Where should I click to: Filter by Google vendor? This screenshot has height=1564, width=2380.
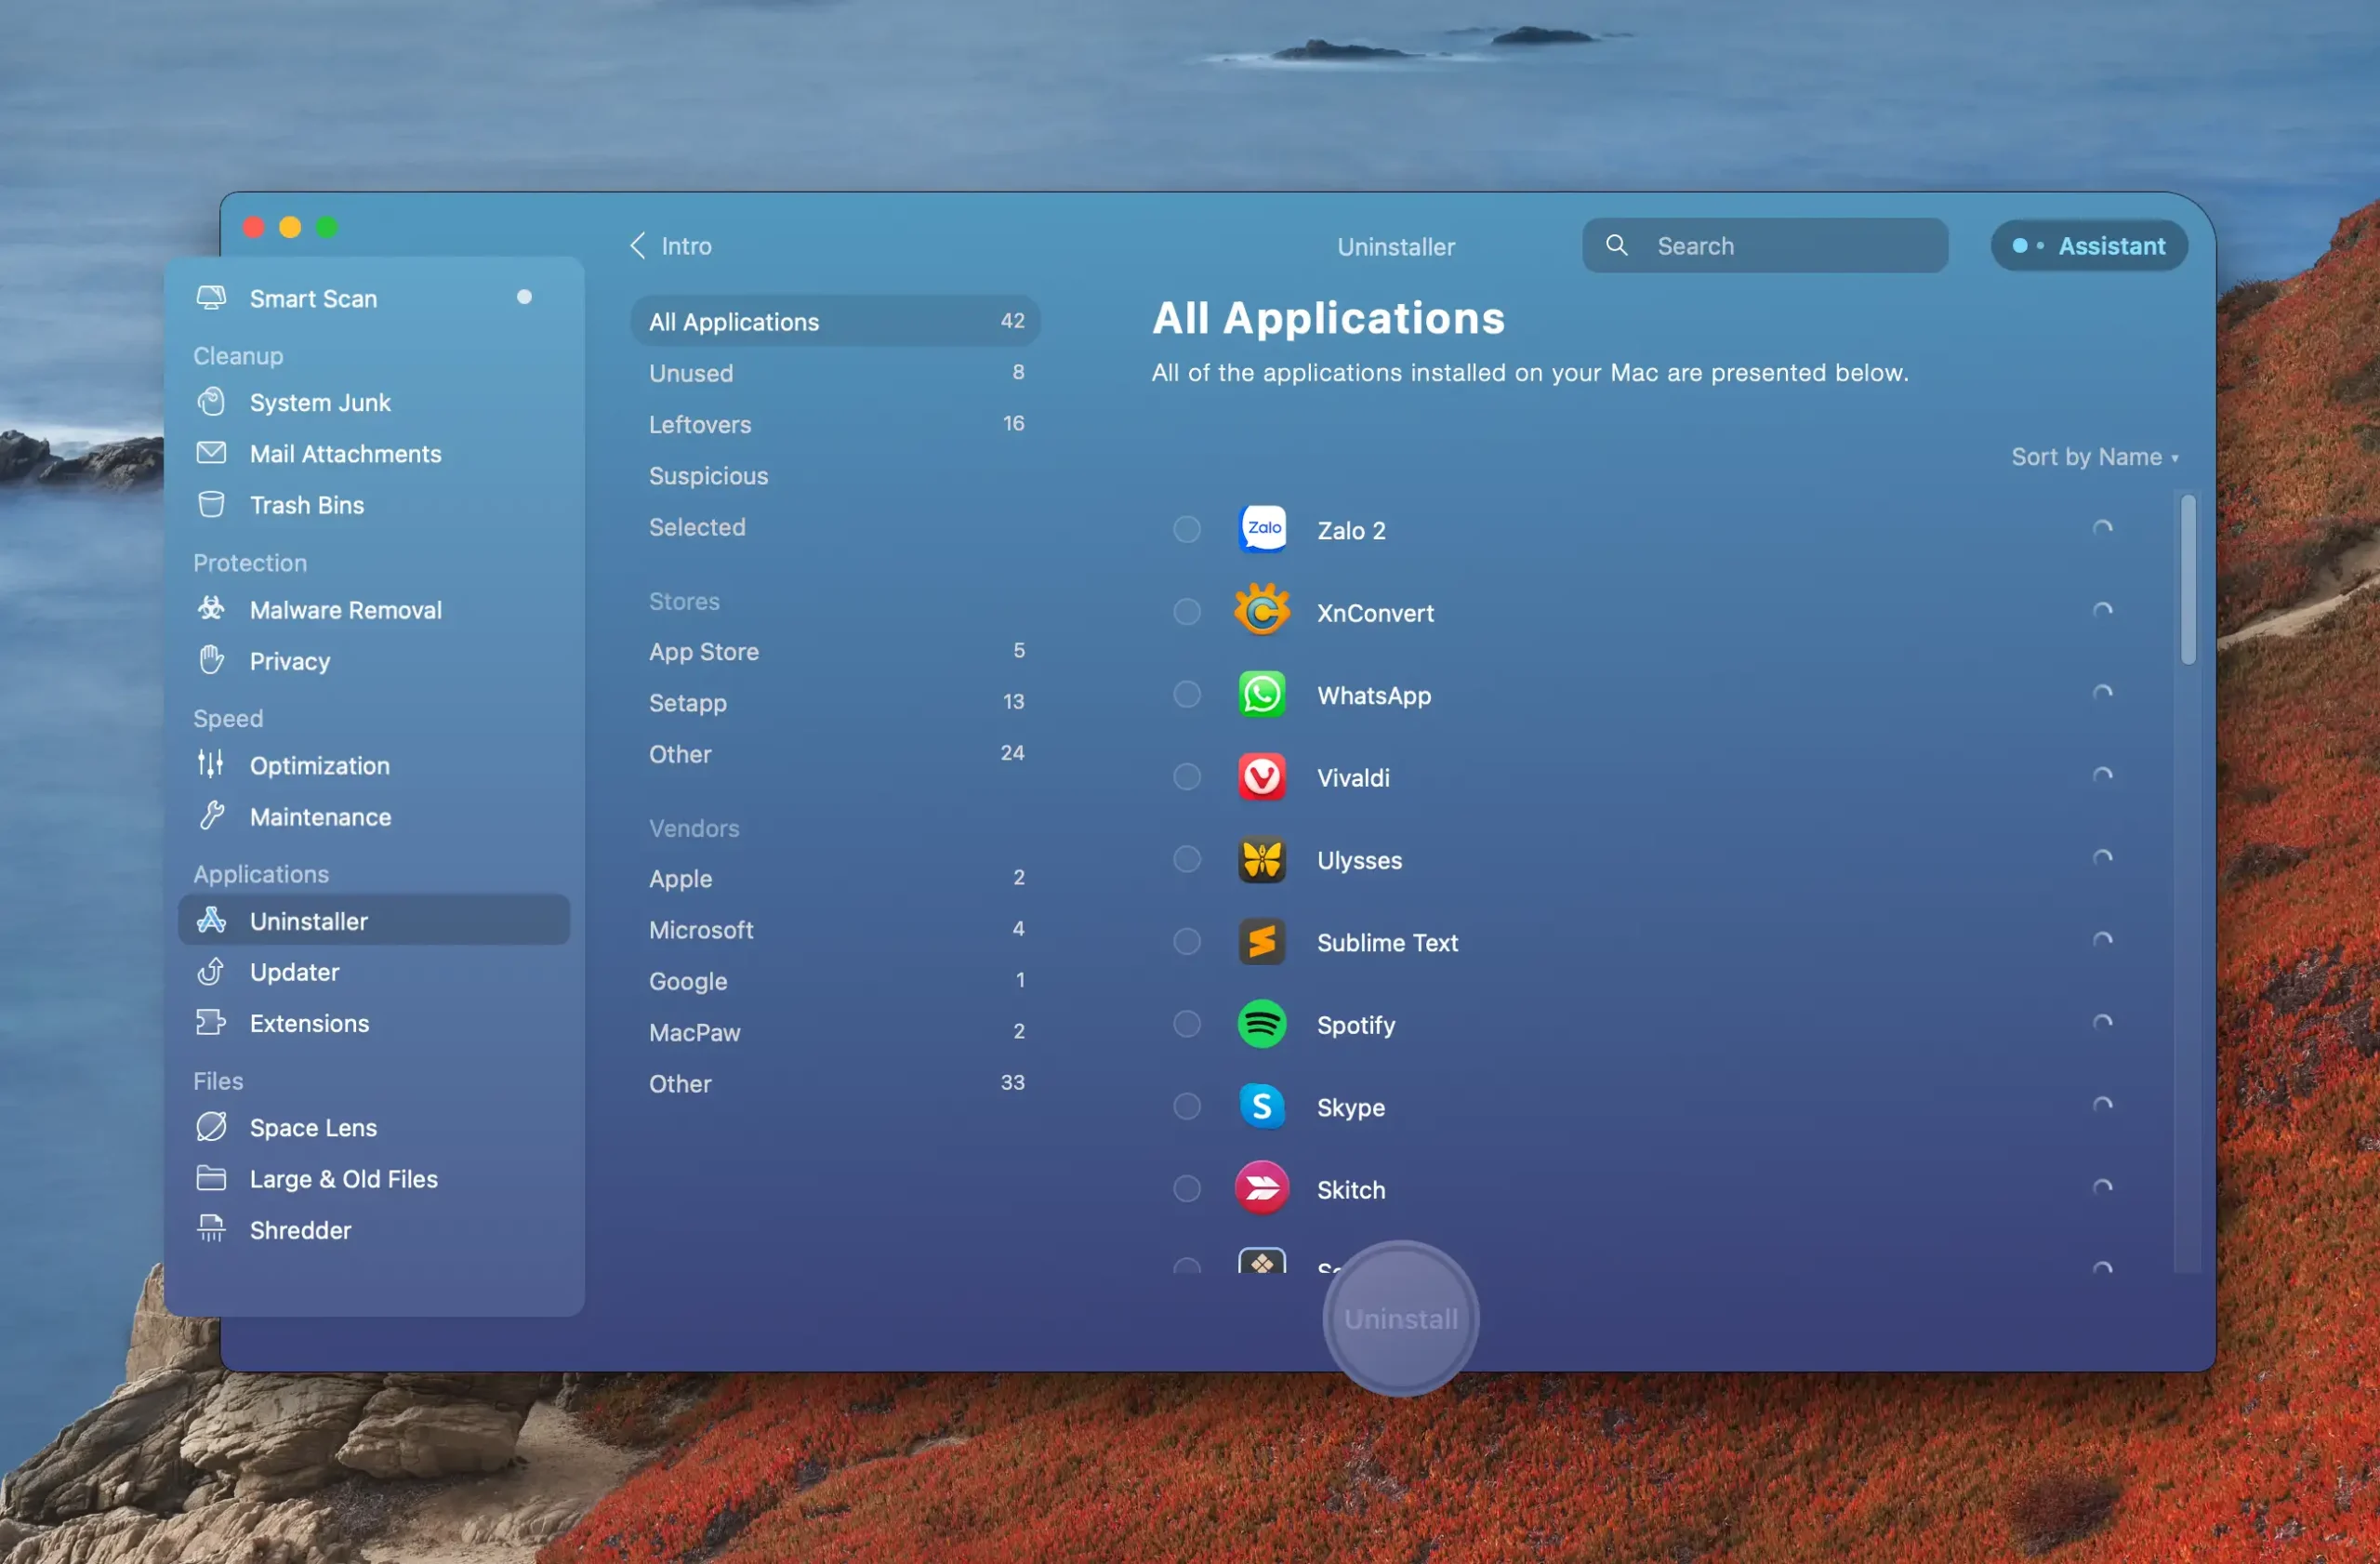[x=836, y=981]
